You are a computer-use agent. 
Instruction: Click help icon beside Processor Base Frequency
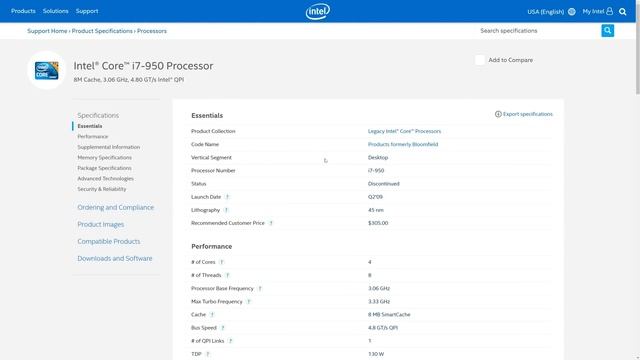point(260,288)
